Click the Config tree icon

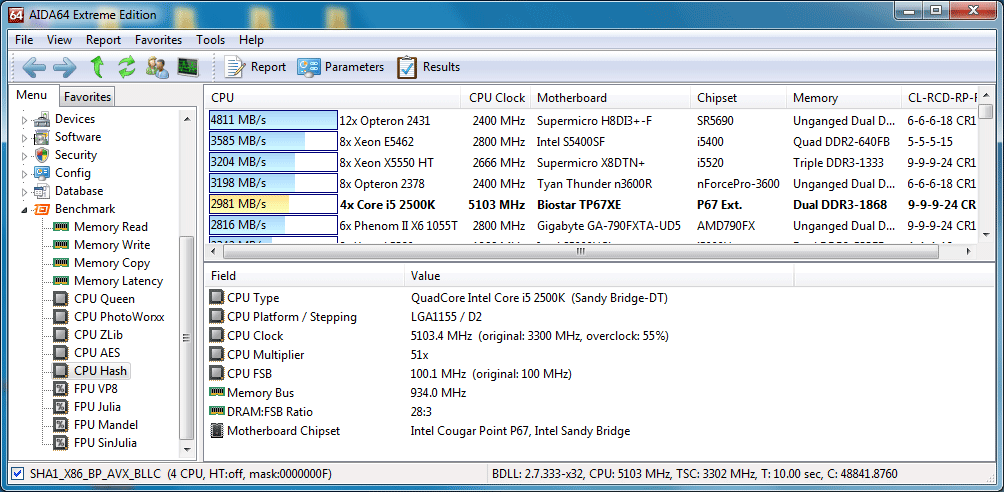(42, 173)
